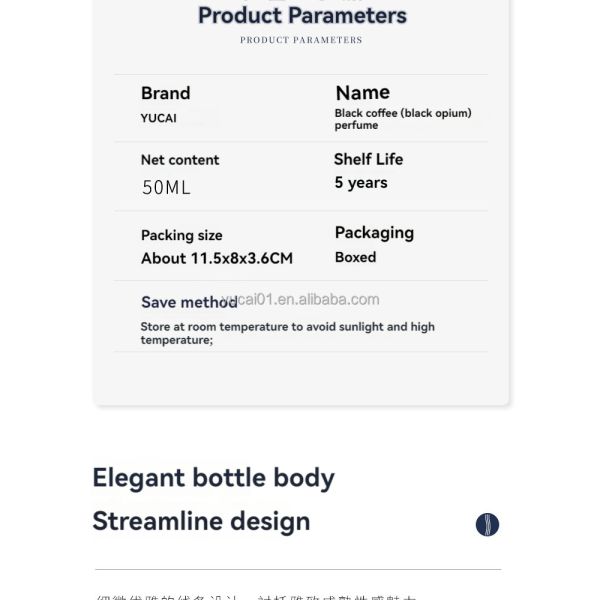Click the 5 years shelf life value

click(x=361, y=183)
